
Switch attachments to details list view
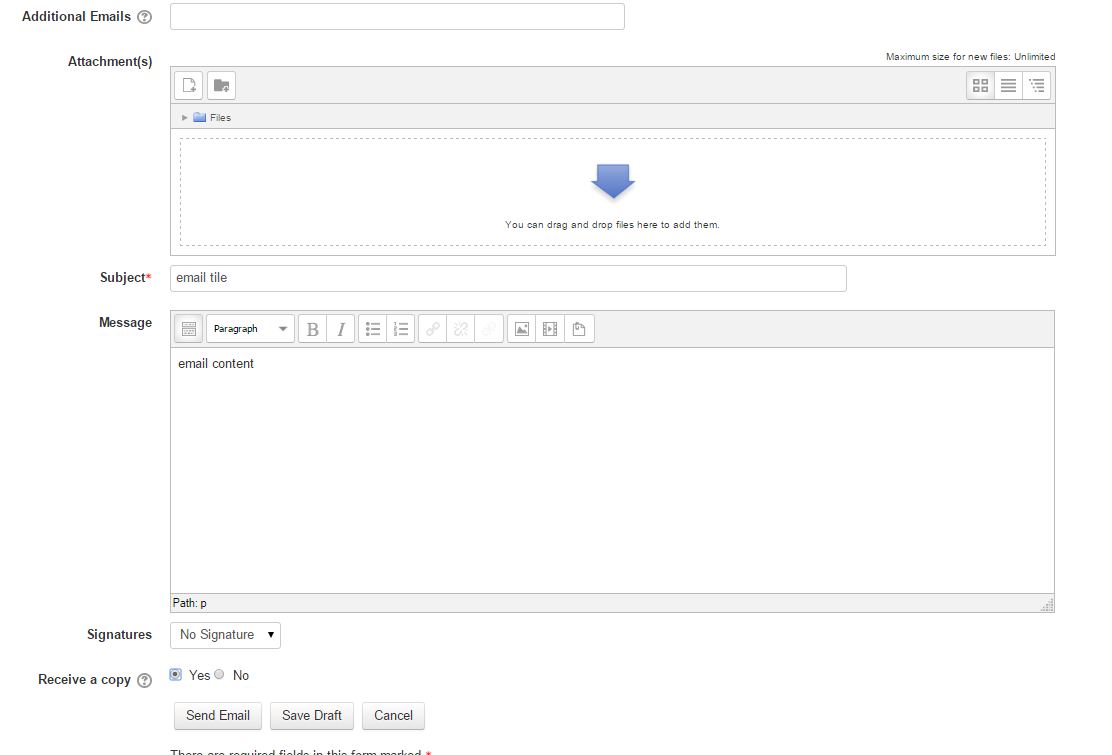[x=1008, y=86]
